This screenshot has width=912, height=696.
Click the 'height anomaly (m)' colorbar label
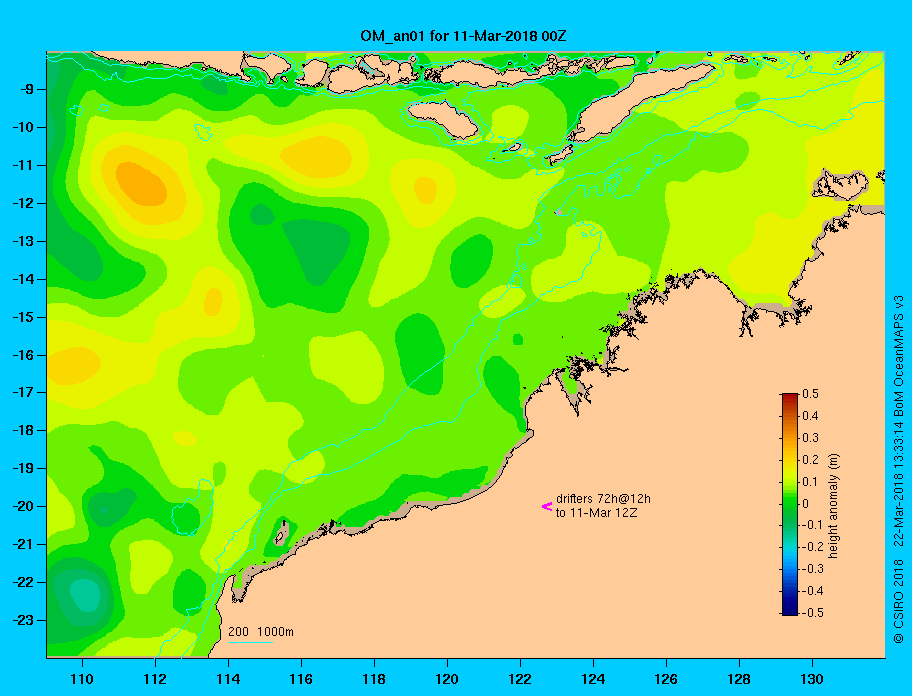(834, 505)
